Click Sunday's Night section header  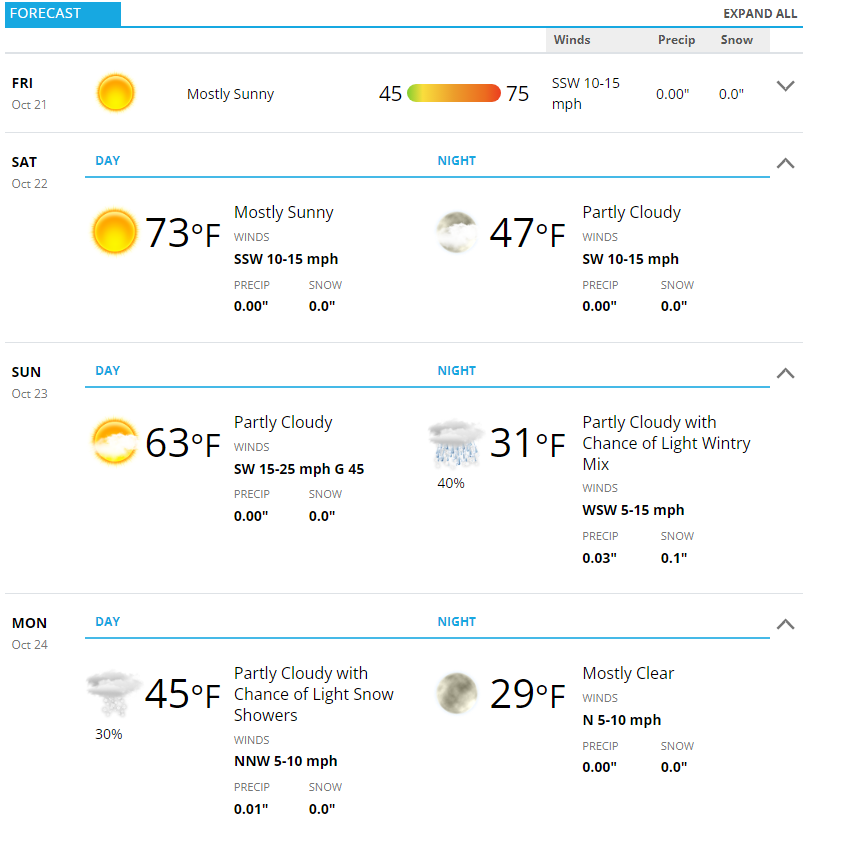click(x=456, y=371)
